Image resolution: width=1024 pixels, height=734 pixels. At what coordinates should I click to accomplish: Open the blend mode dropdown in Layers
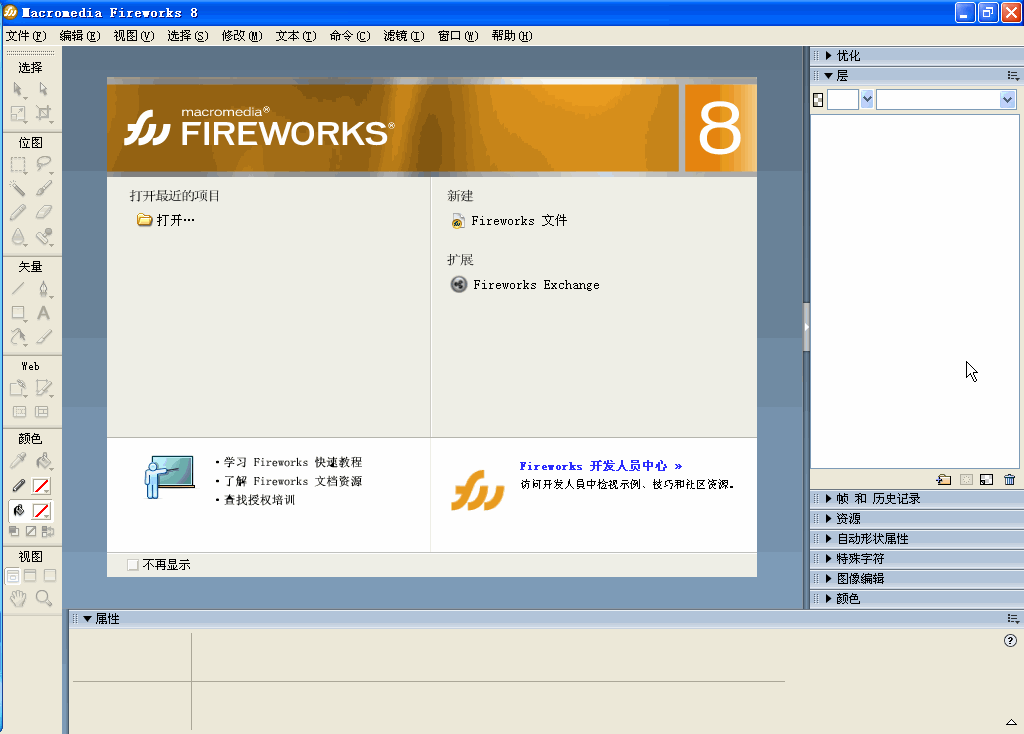coord(1007,100)
